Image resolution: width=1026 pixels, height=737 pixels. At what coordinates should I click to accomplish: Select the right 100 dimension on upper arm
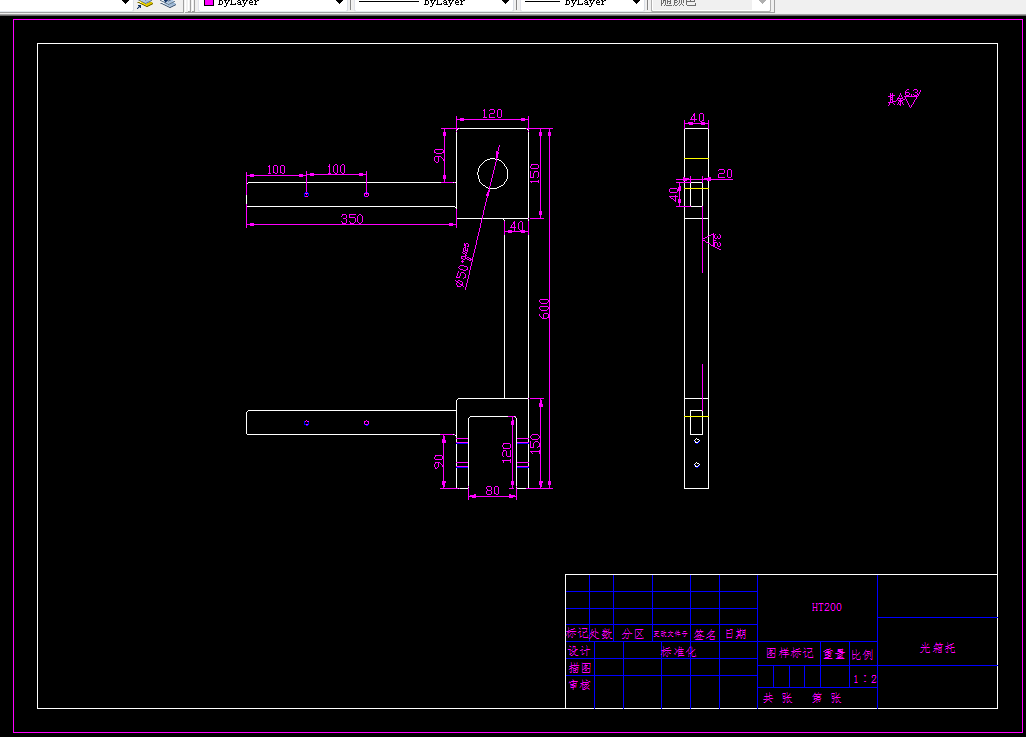pyautogui.click(x=336, y=169)
